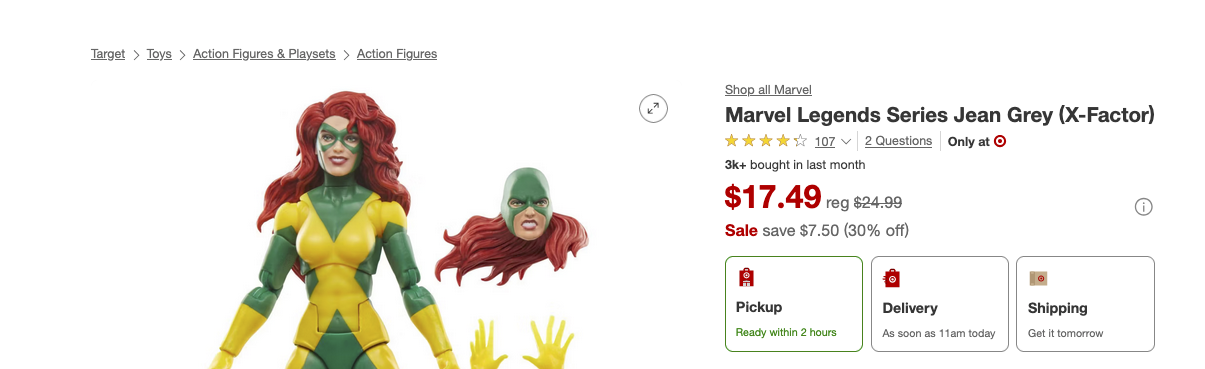Click the Pickup store icon

[x=746, y=277]
